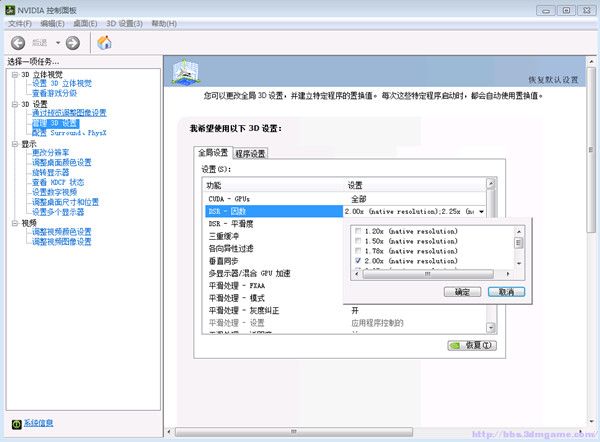Open 查看 HDCP 状态 task
Image resolution: width=600 pixels, height=442 pixels.
tap(58, 183)
